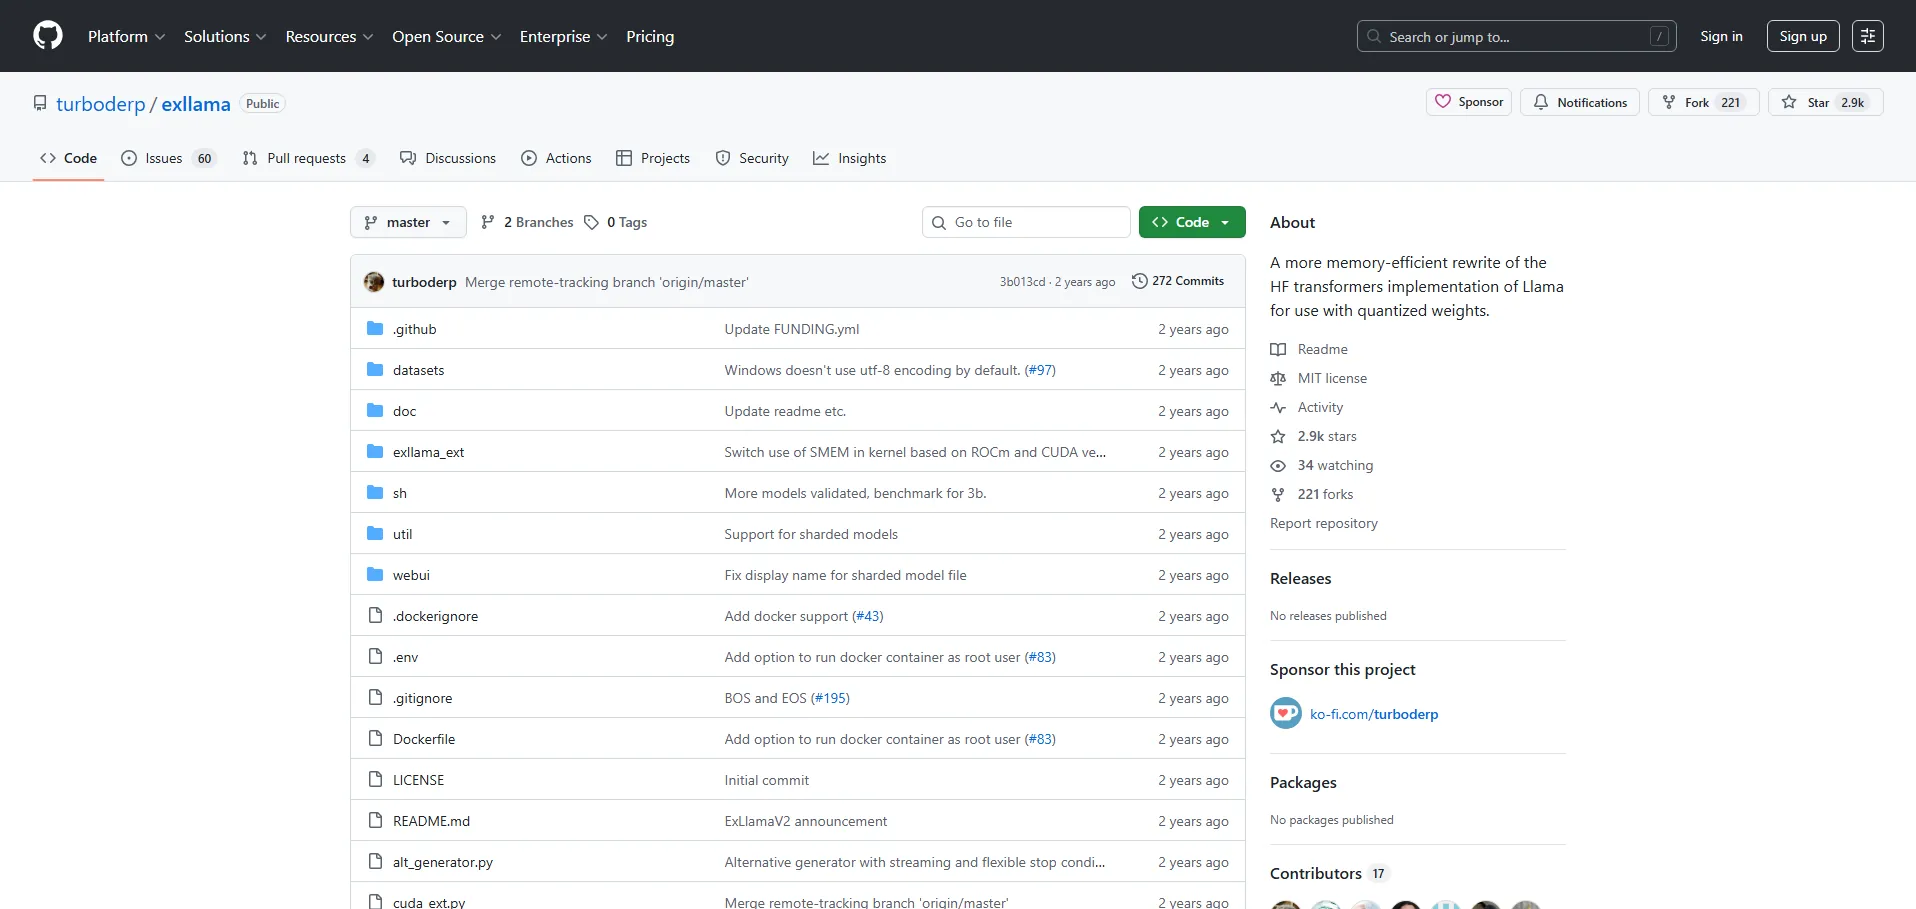Screen dimensions: 1916x909
Task: Click the Sign up button
Action: [1802, 36]
